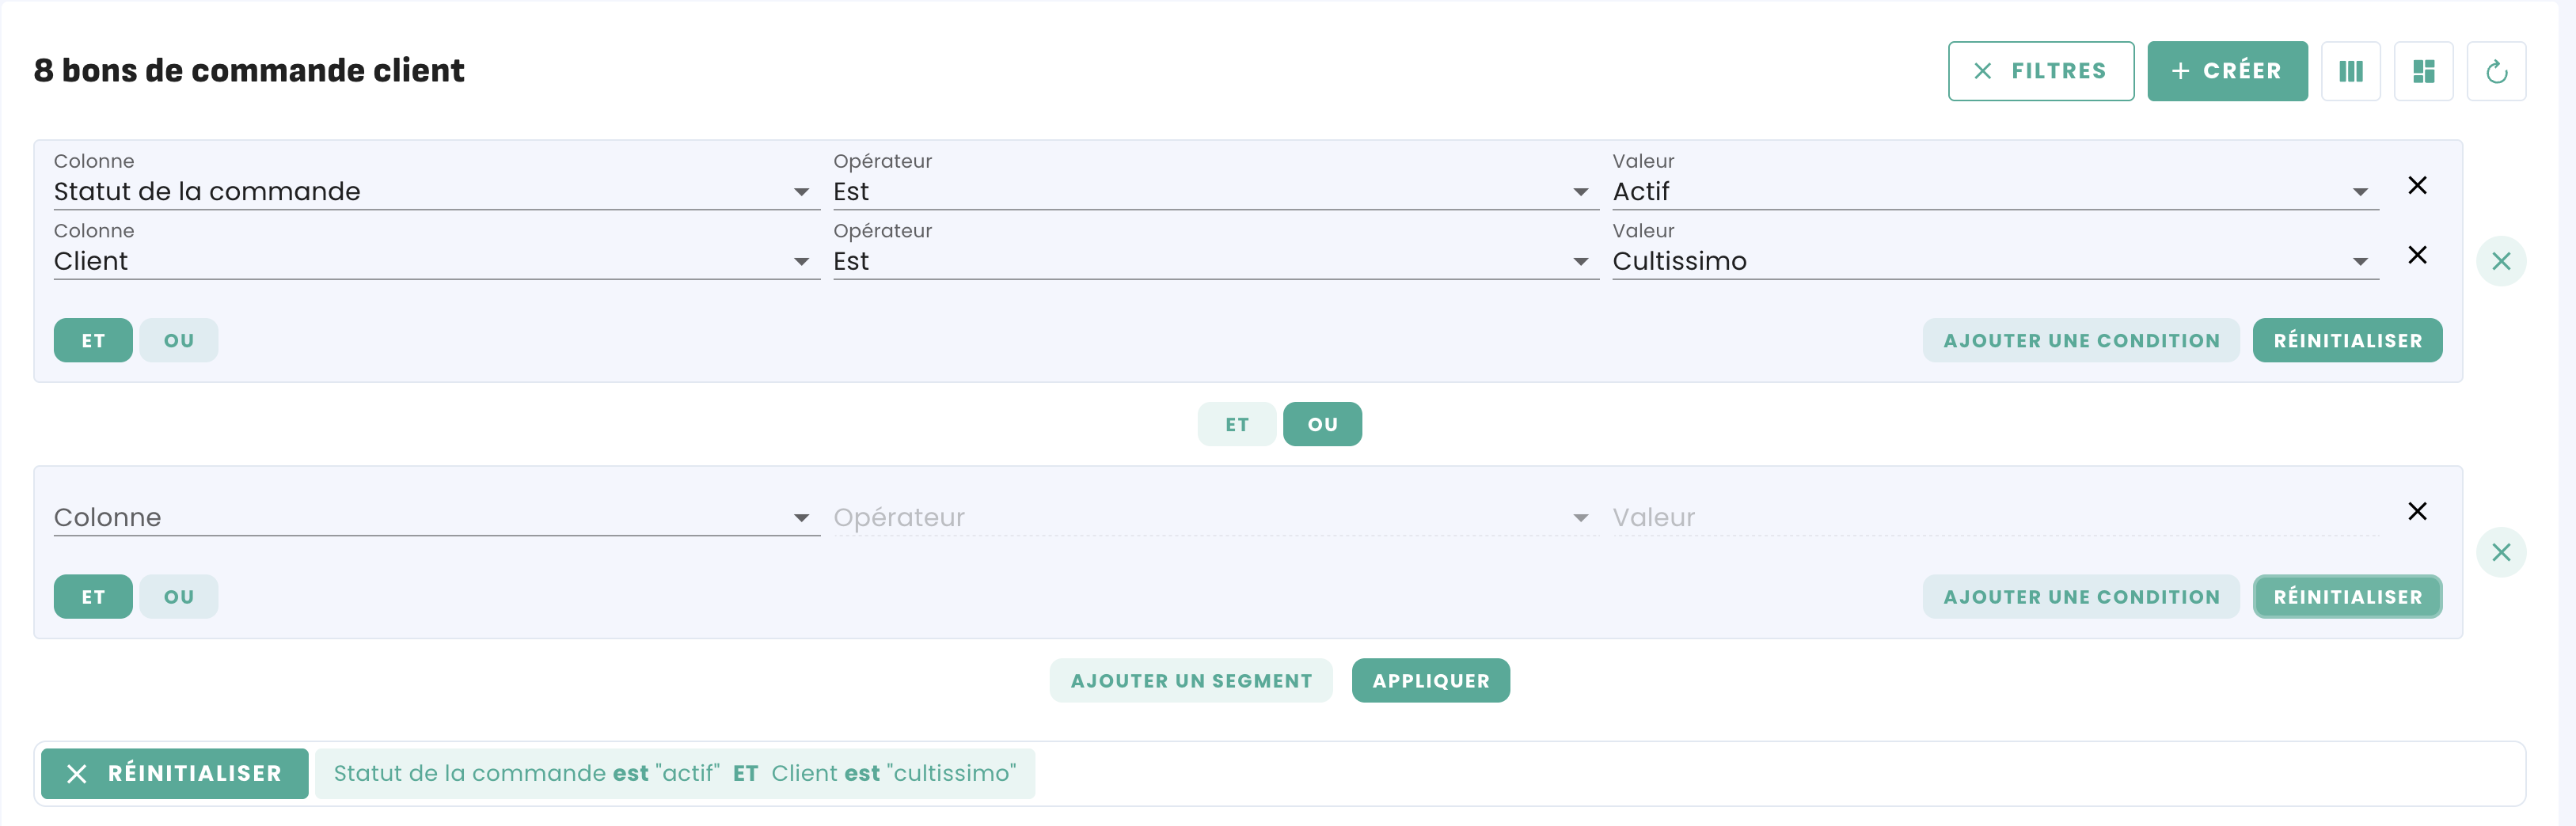Click the Créer button
Viewport: 2576px width, 826px height.
[x=2227, y=71]
